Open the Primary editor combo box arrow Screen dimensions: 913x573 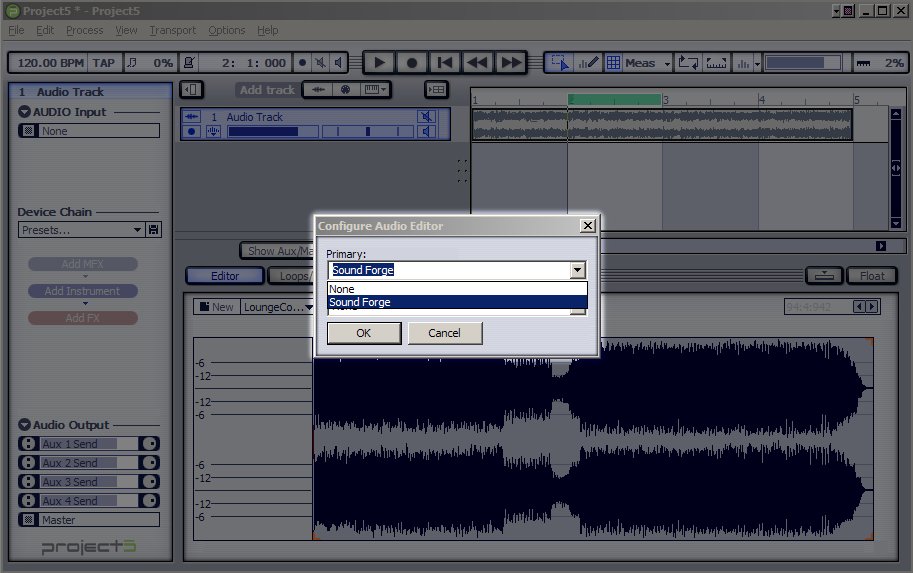[x=577, y=270]
